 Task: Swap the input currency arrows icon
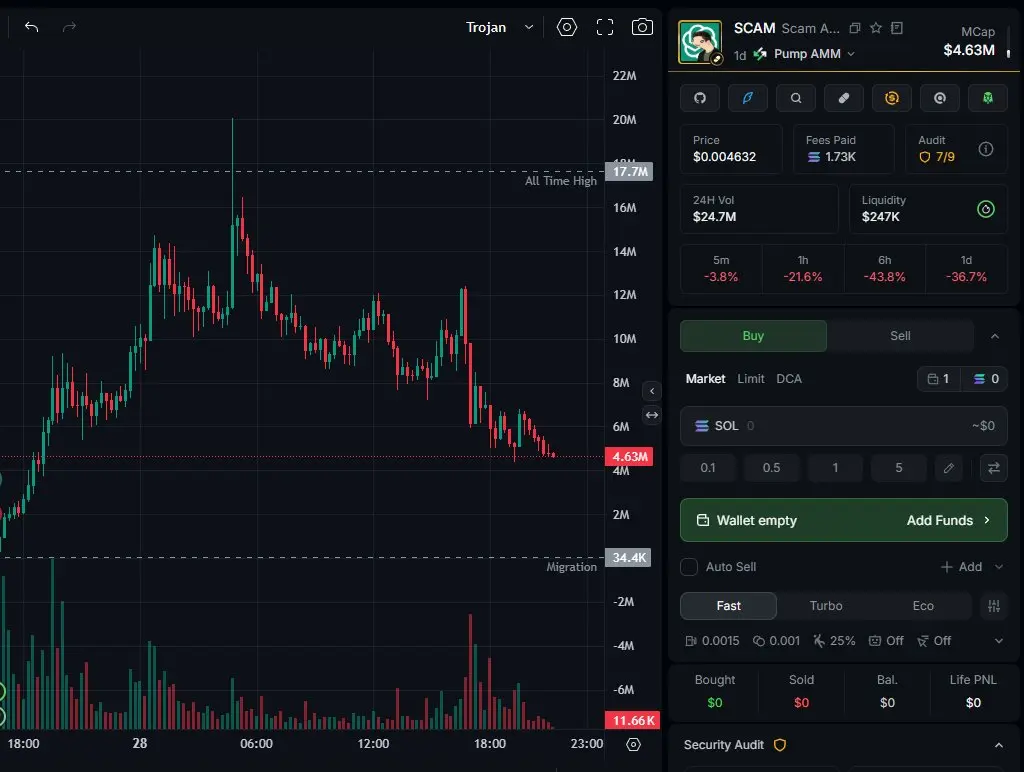click(993, 468)
